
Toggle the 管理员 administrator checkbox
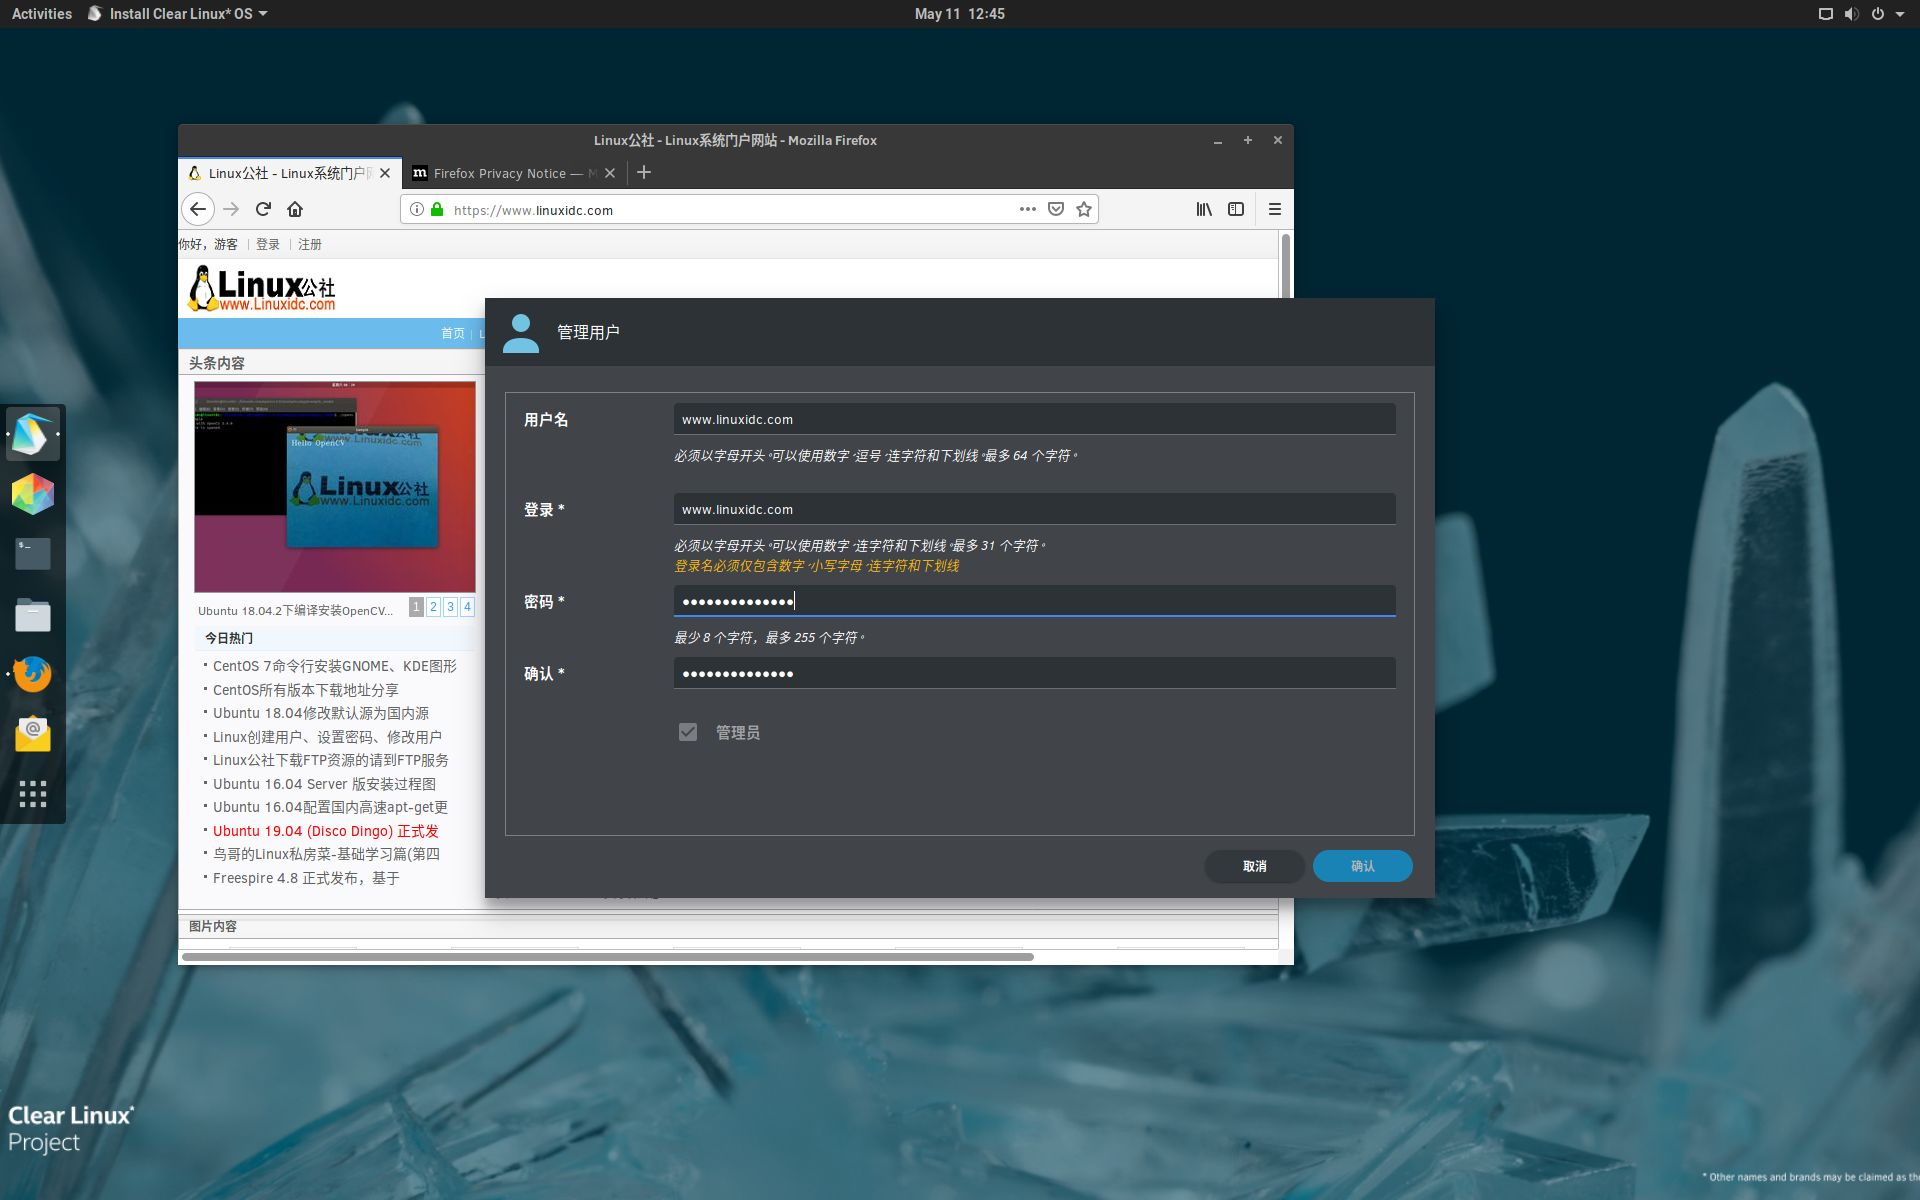coord(688,732)
